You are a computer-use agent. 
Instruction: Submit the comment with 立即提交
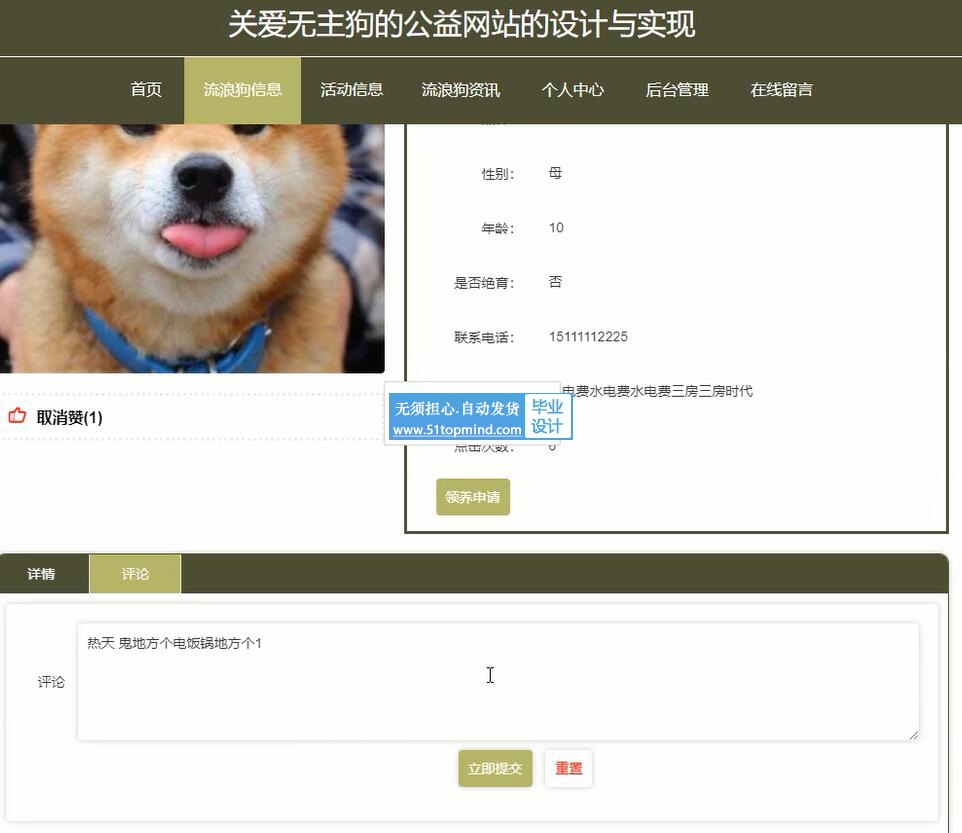pyautogui.click(x=495, y=768)
